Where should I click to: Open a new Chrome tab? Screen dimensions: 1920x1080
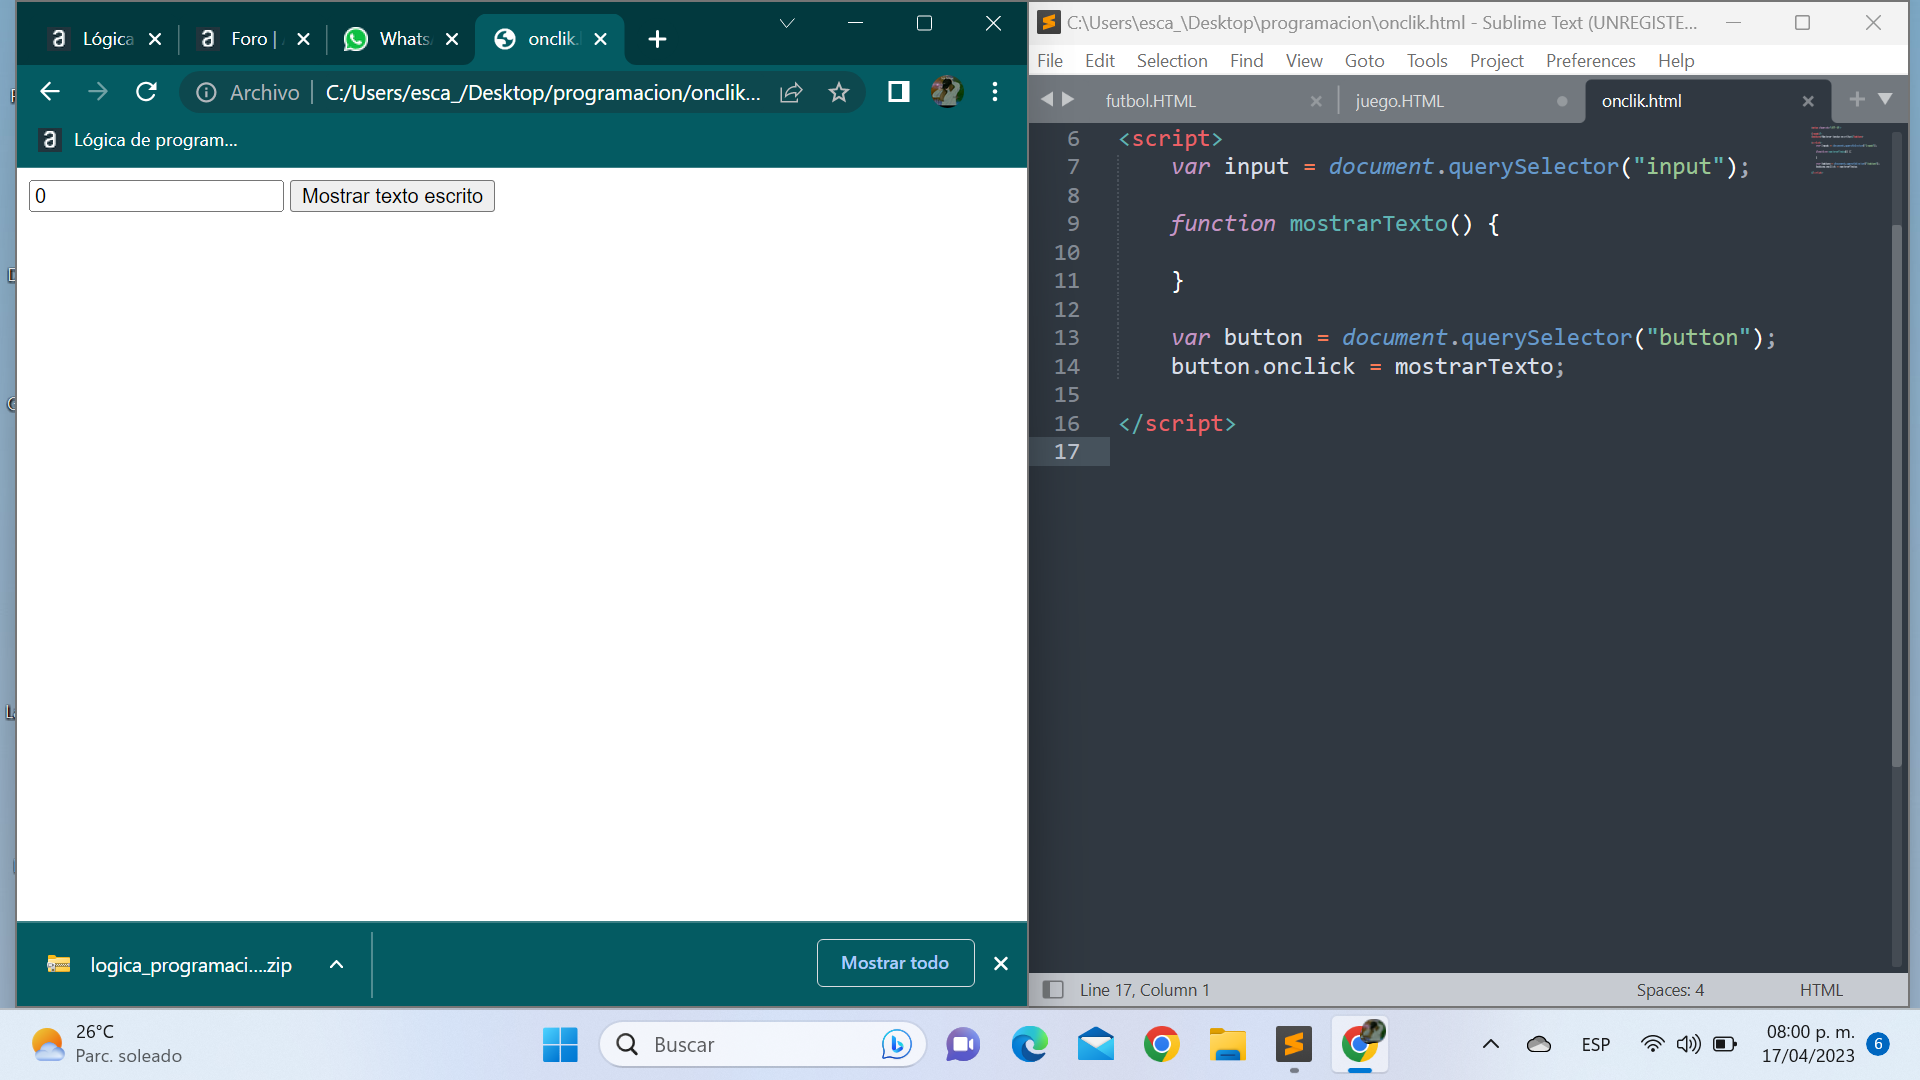point(657,39)
